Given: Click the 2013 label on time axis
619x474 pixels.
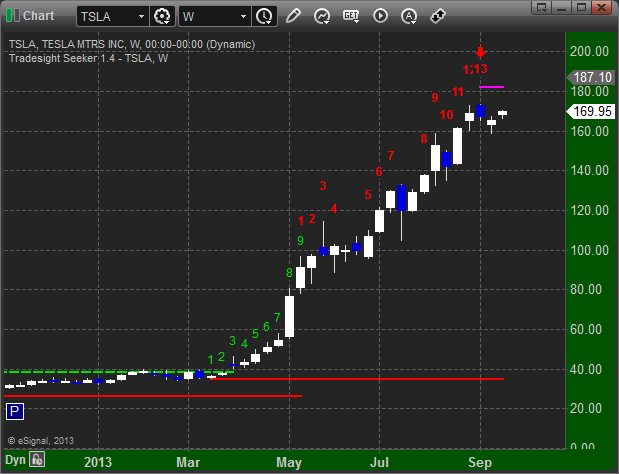Looking at the screenshot, I should (98, 462).
